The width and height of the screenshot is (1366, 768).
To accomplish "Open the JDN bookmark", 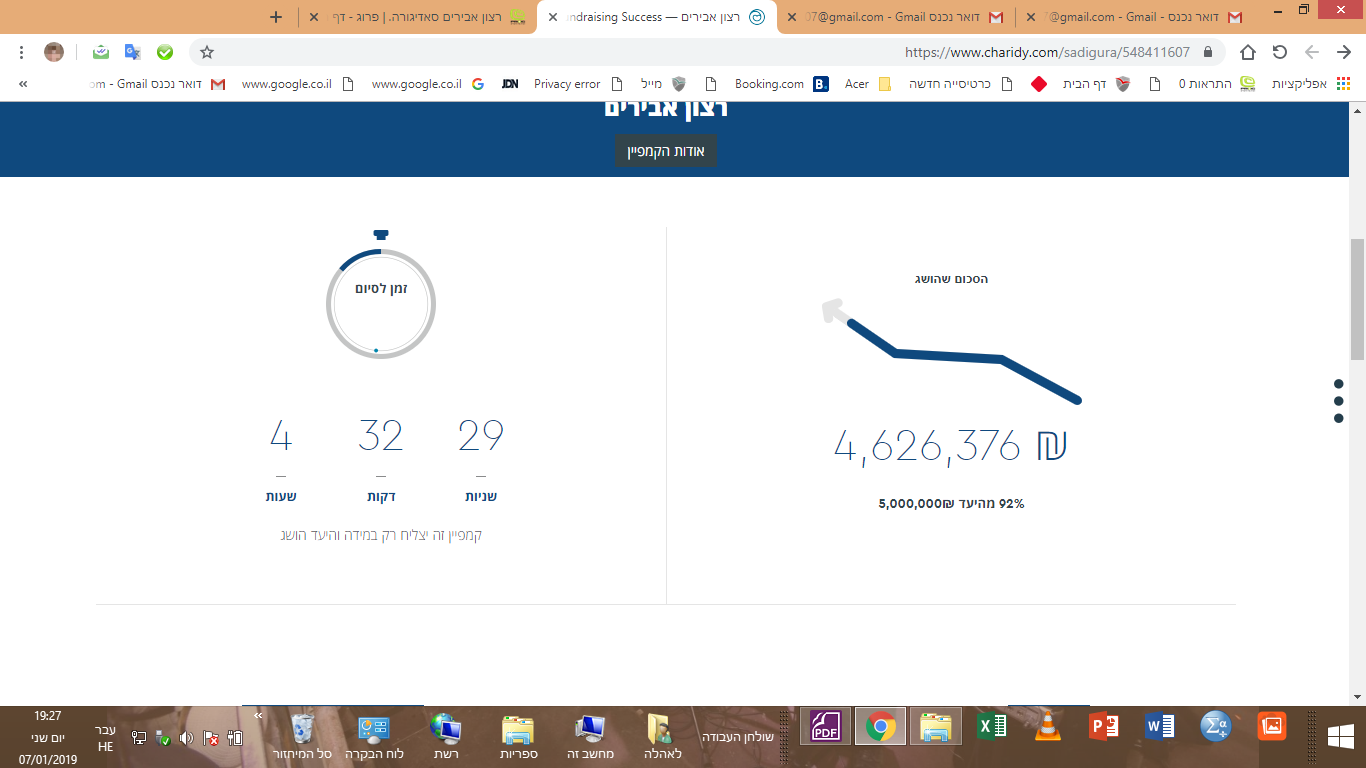I will (x=510, y=84).
